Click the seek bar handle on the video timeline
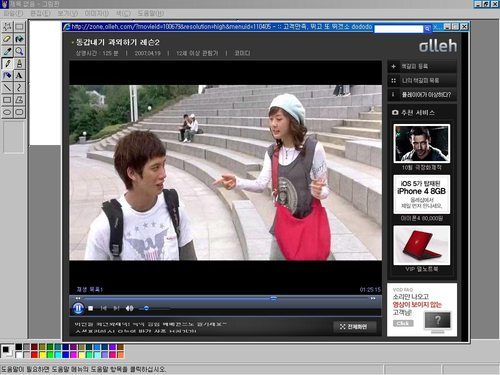Screen dimensions: 500x375 (x=273, y=298)
